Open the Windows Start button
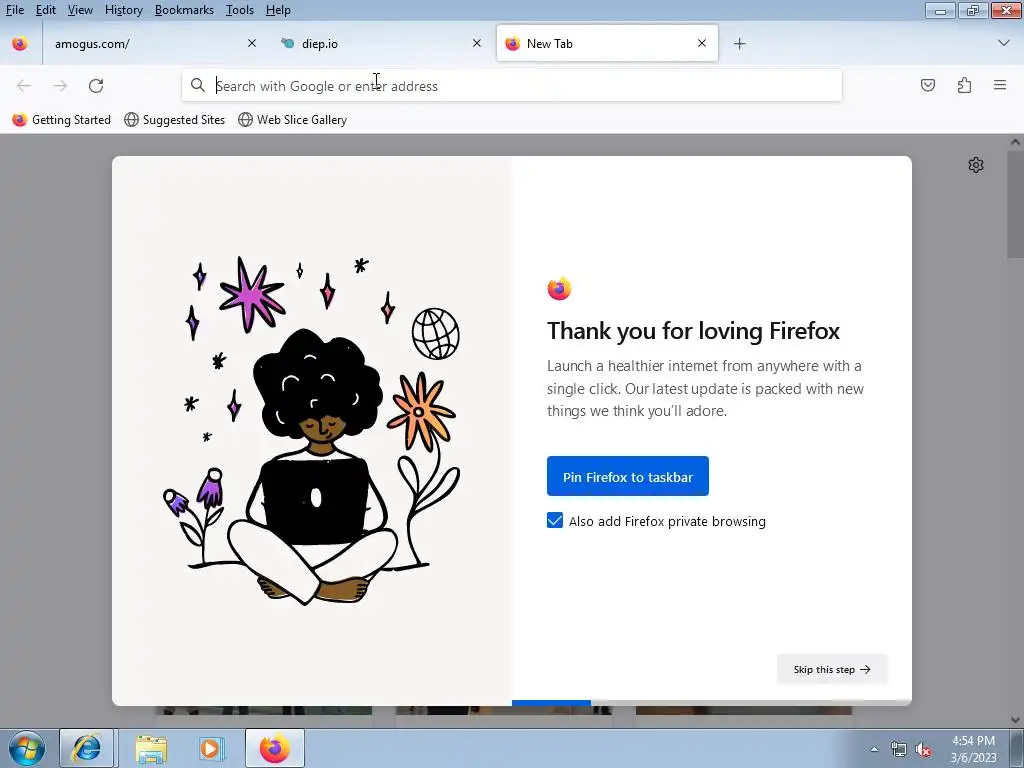1024x768 pixels. [x=27, y=748]
